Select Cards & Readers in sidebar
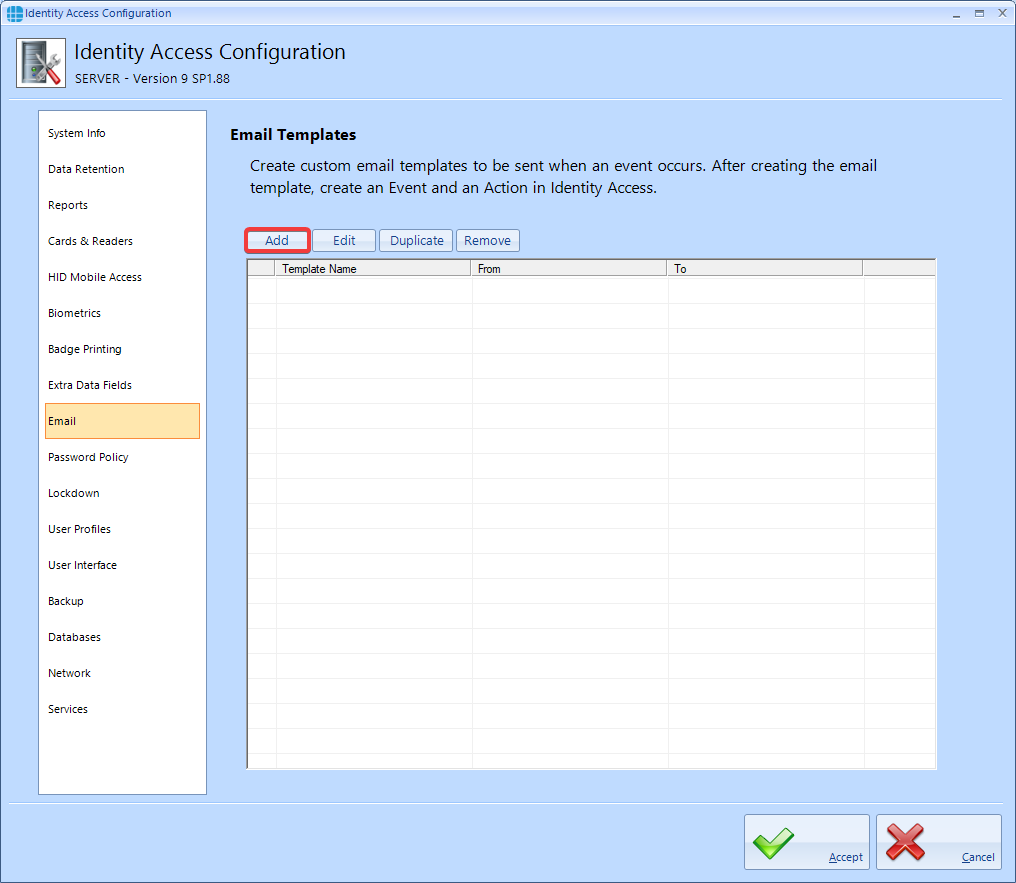The height and width of the screenshot is (883, 1016). [122, 241]
